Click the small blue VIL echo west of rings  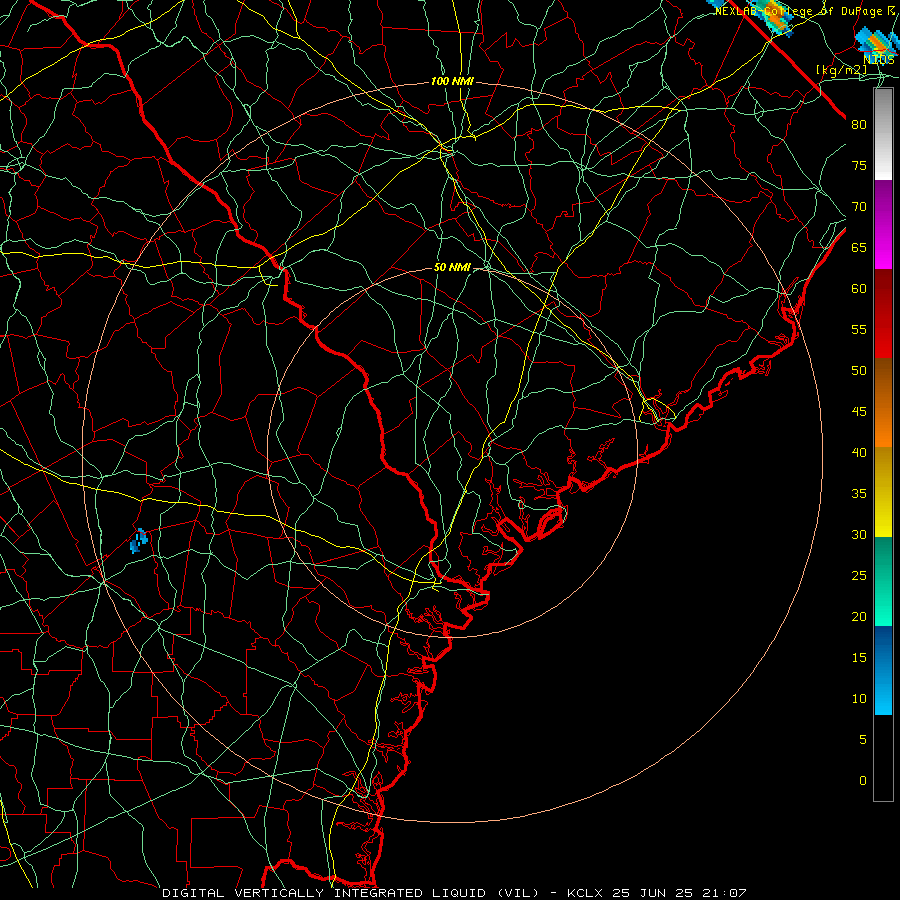pyautogui.click(x=138, y=541)
